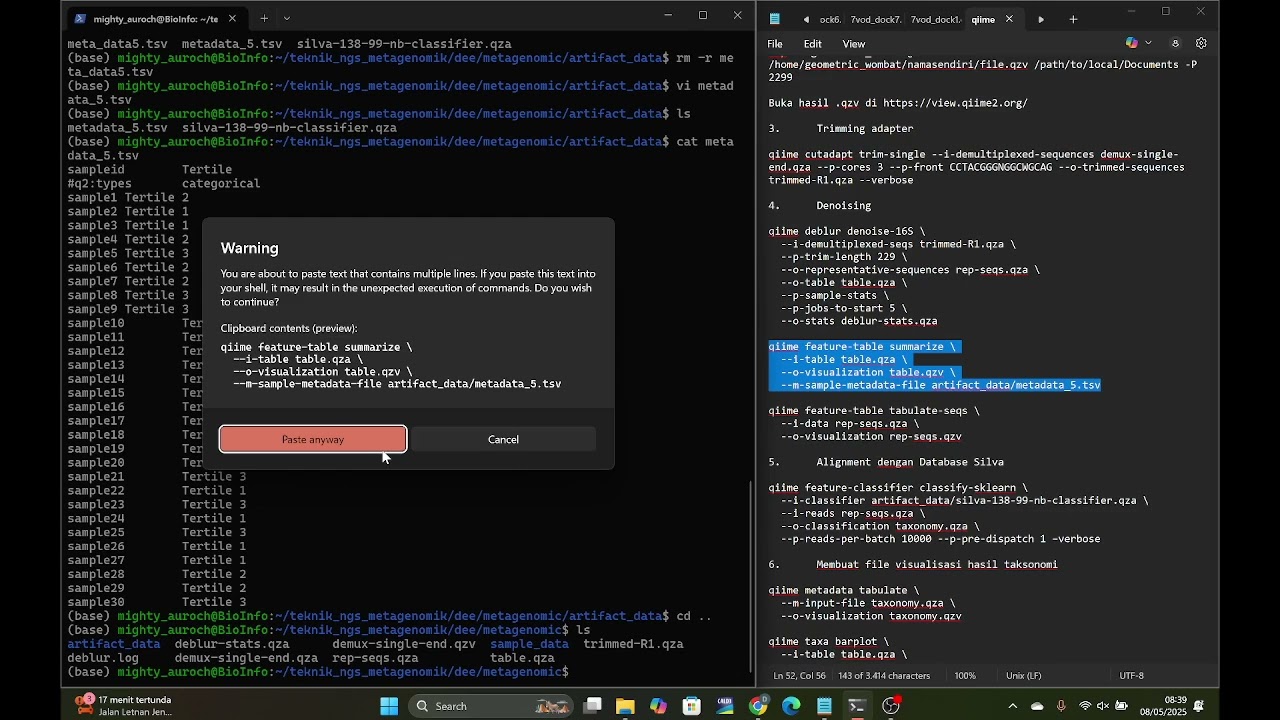This screenshot has width=1280, height=720.
Task: Open the 100% zoom status entry
Action: pos(964,676)
